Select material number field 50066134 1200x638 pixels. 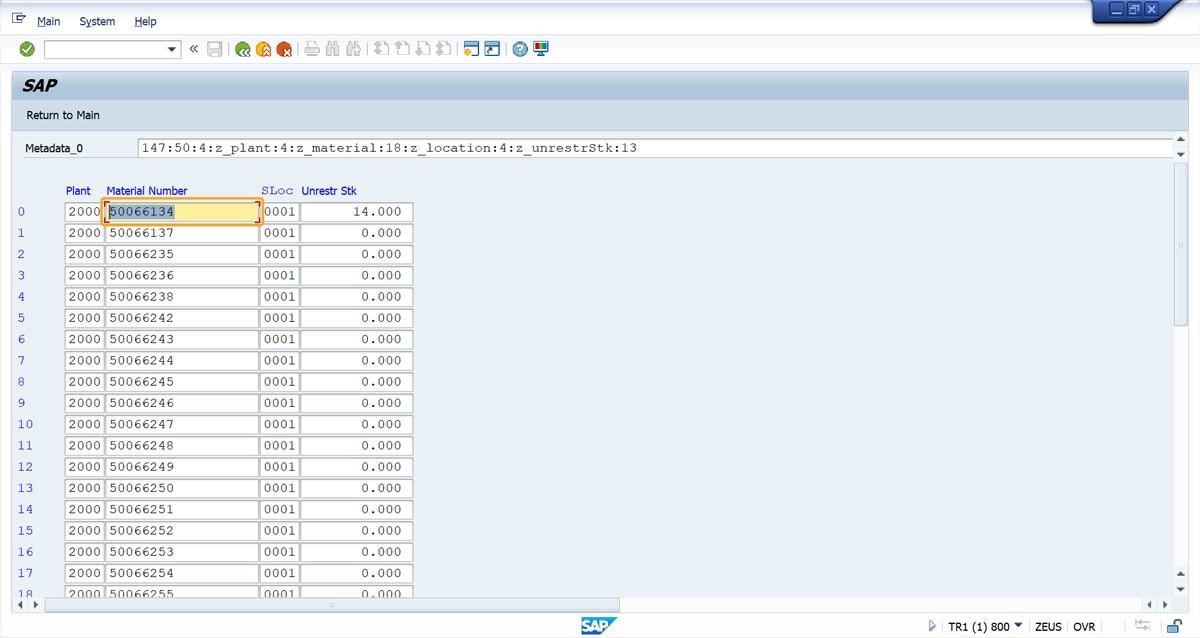[182, 212]
